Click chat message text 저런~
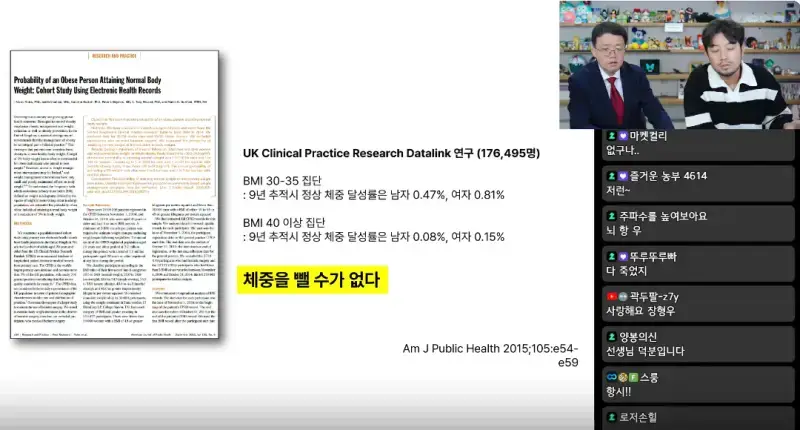The image size is (800, 430). pos(618,190)
